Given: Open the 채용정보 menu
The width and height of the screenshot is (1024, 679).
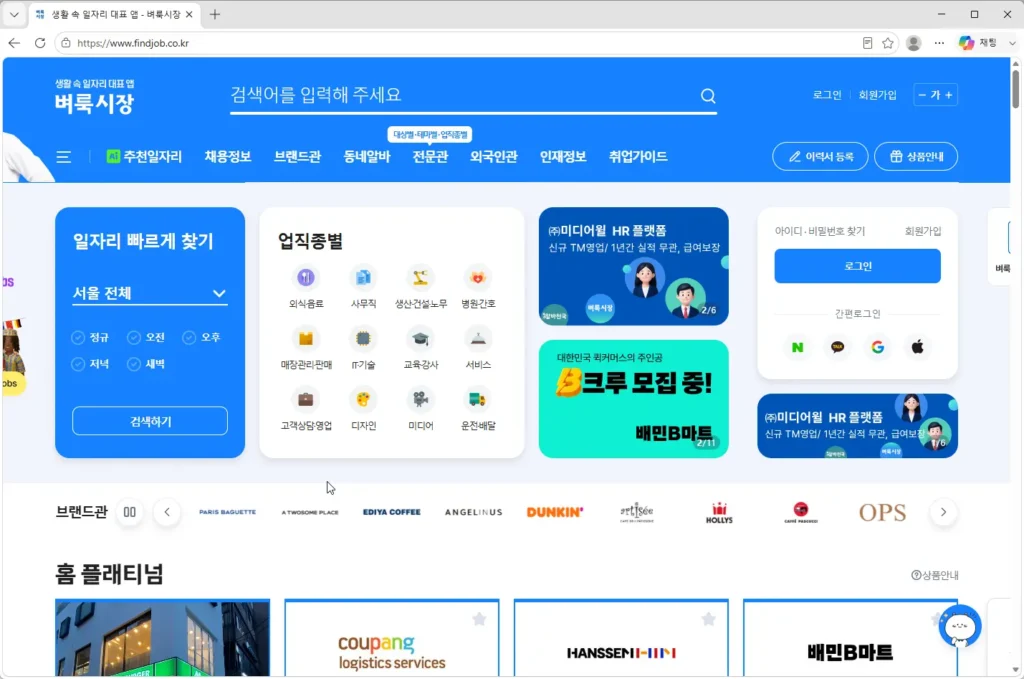Looking at the screenshot, I should (228, 157).
